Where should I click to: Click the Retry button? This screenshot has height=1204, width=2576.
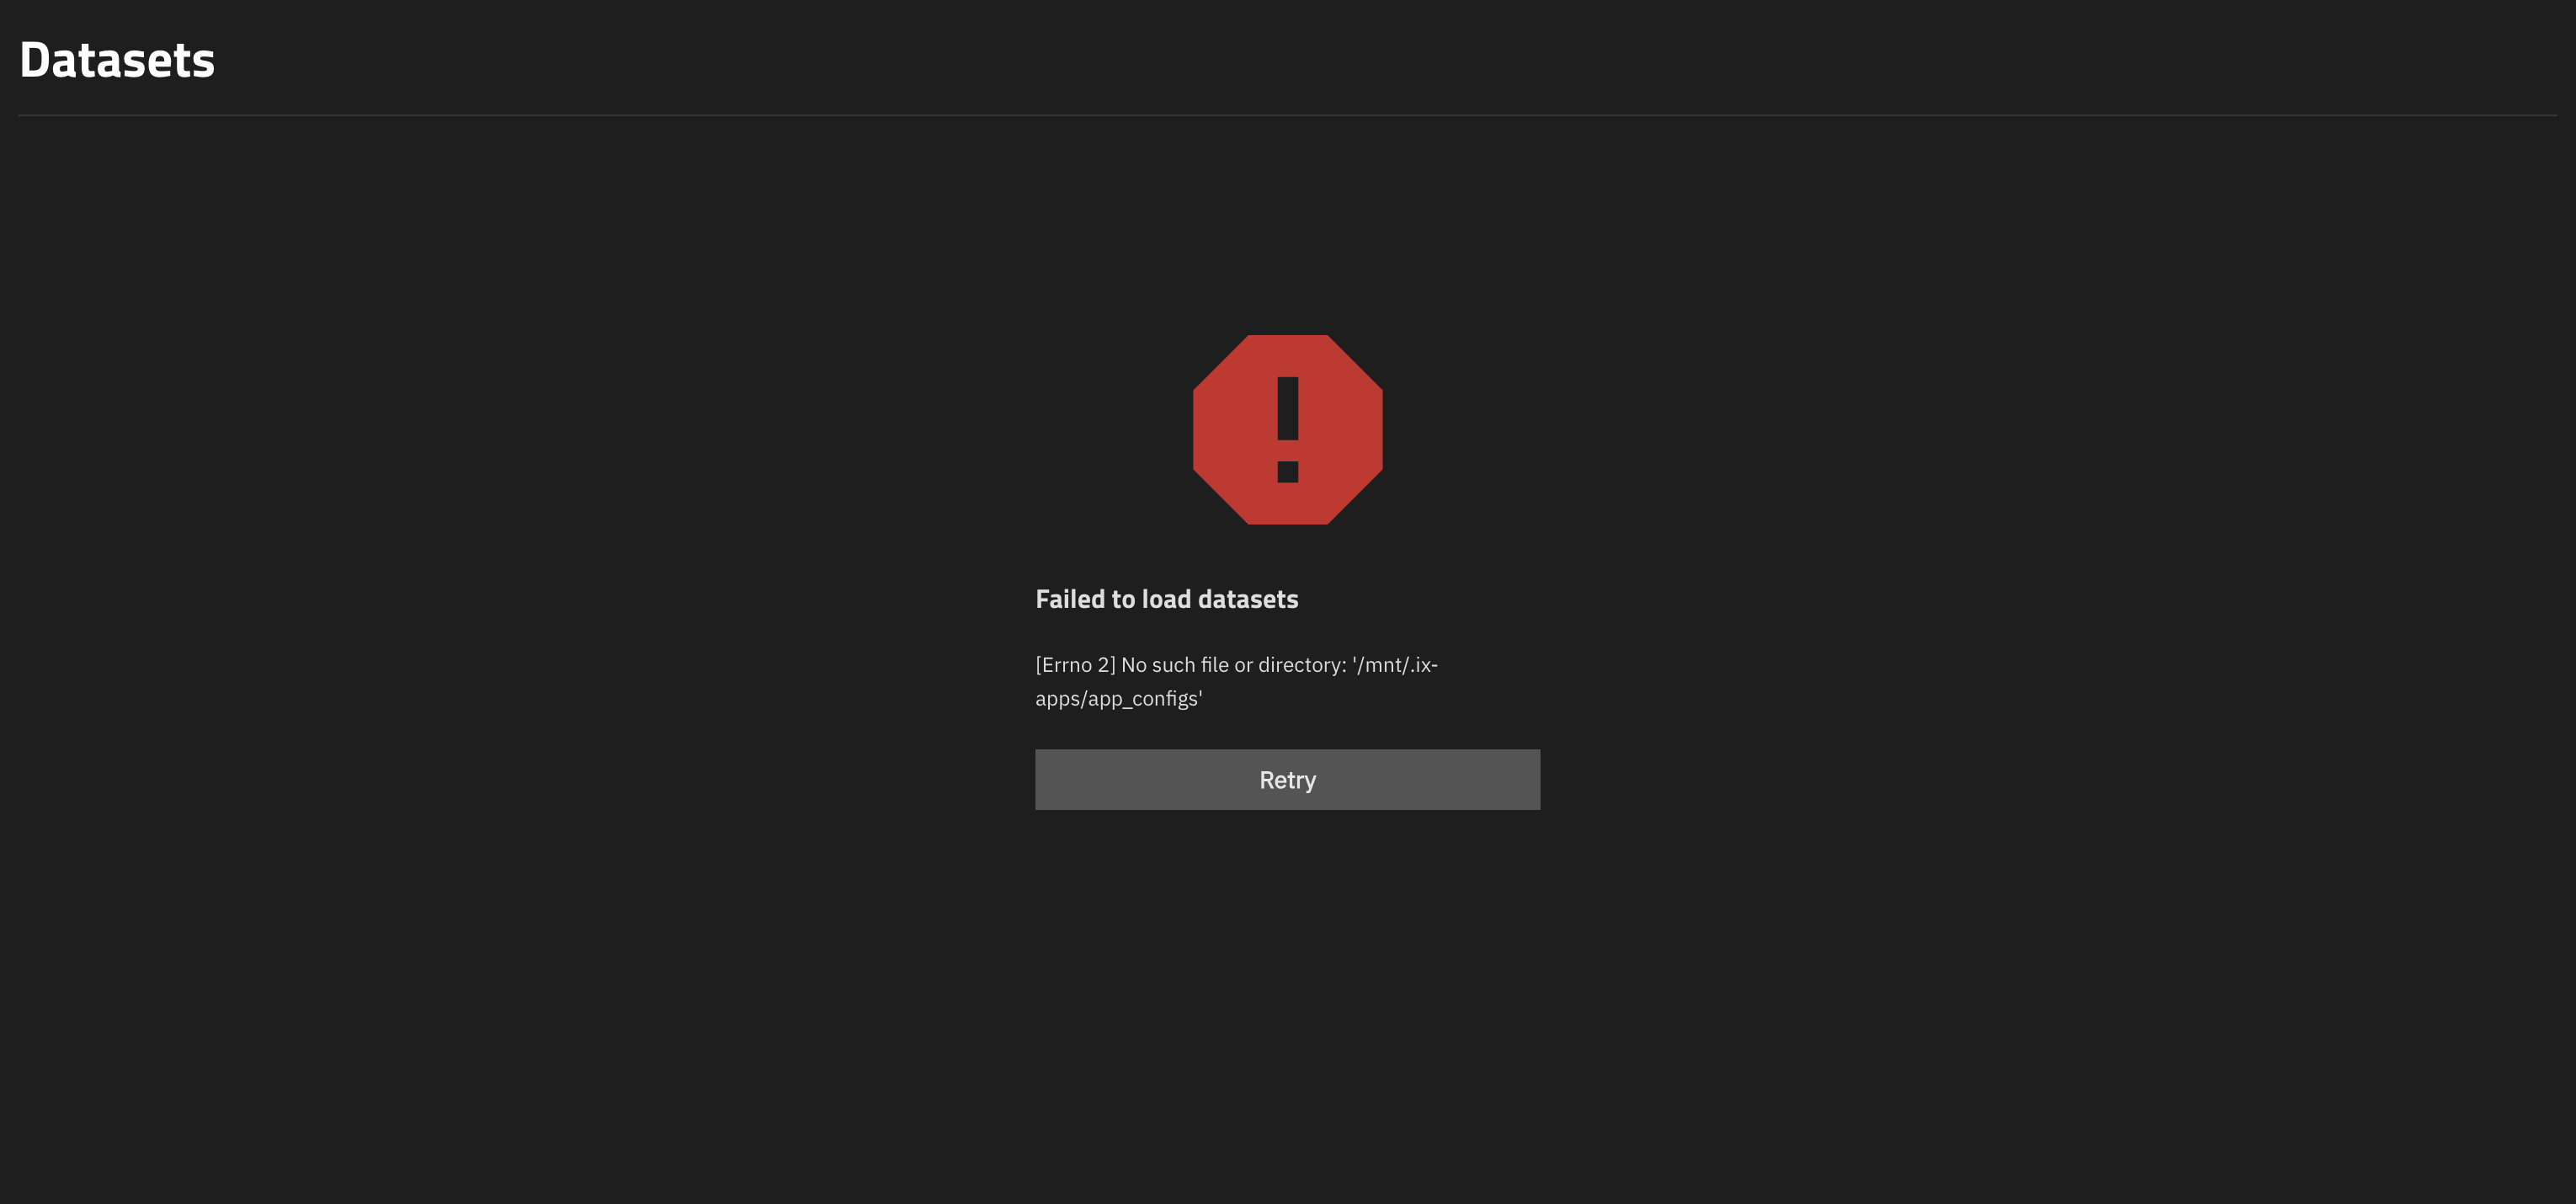[x=1287, y=780]
